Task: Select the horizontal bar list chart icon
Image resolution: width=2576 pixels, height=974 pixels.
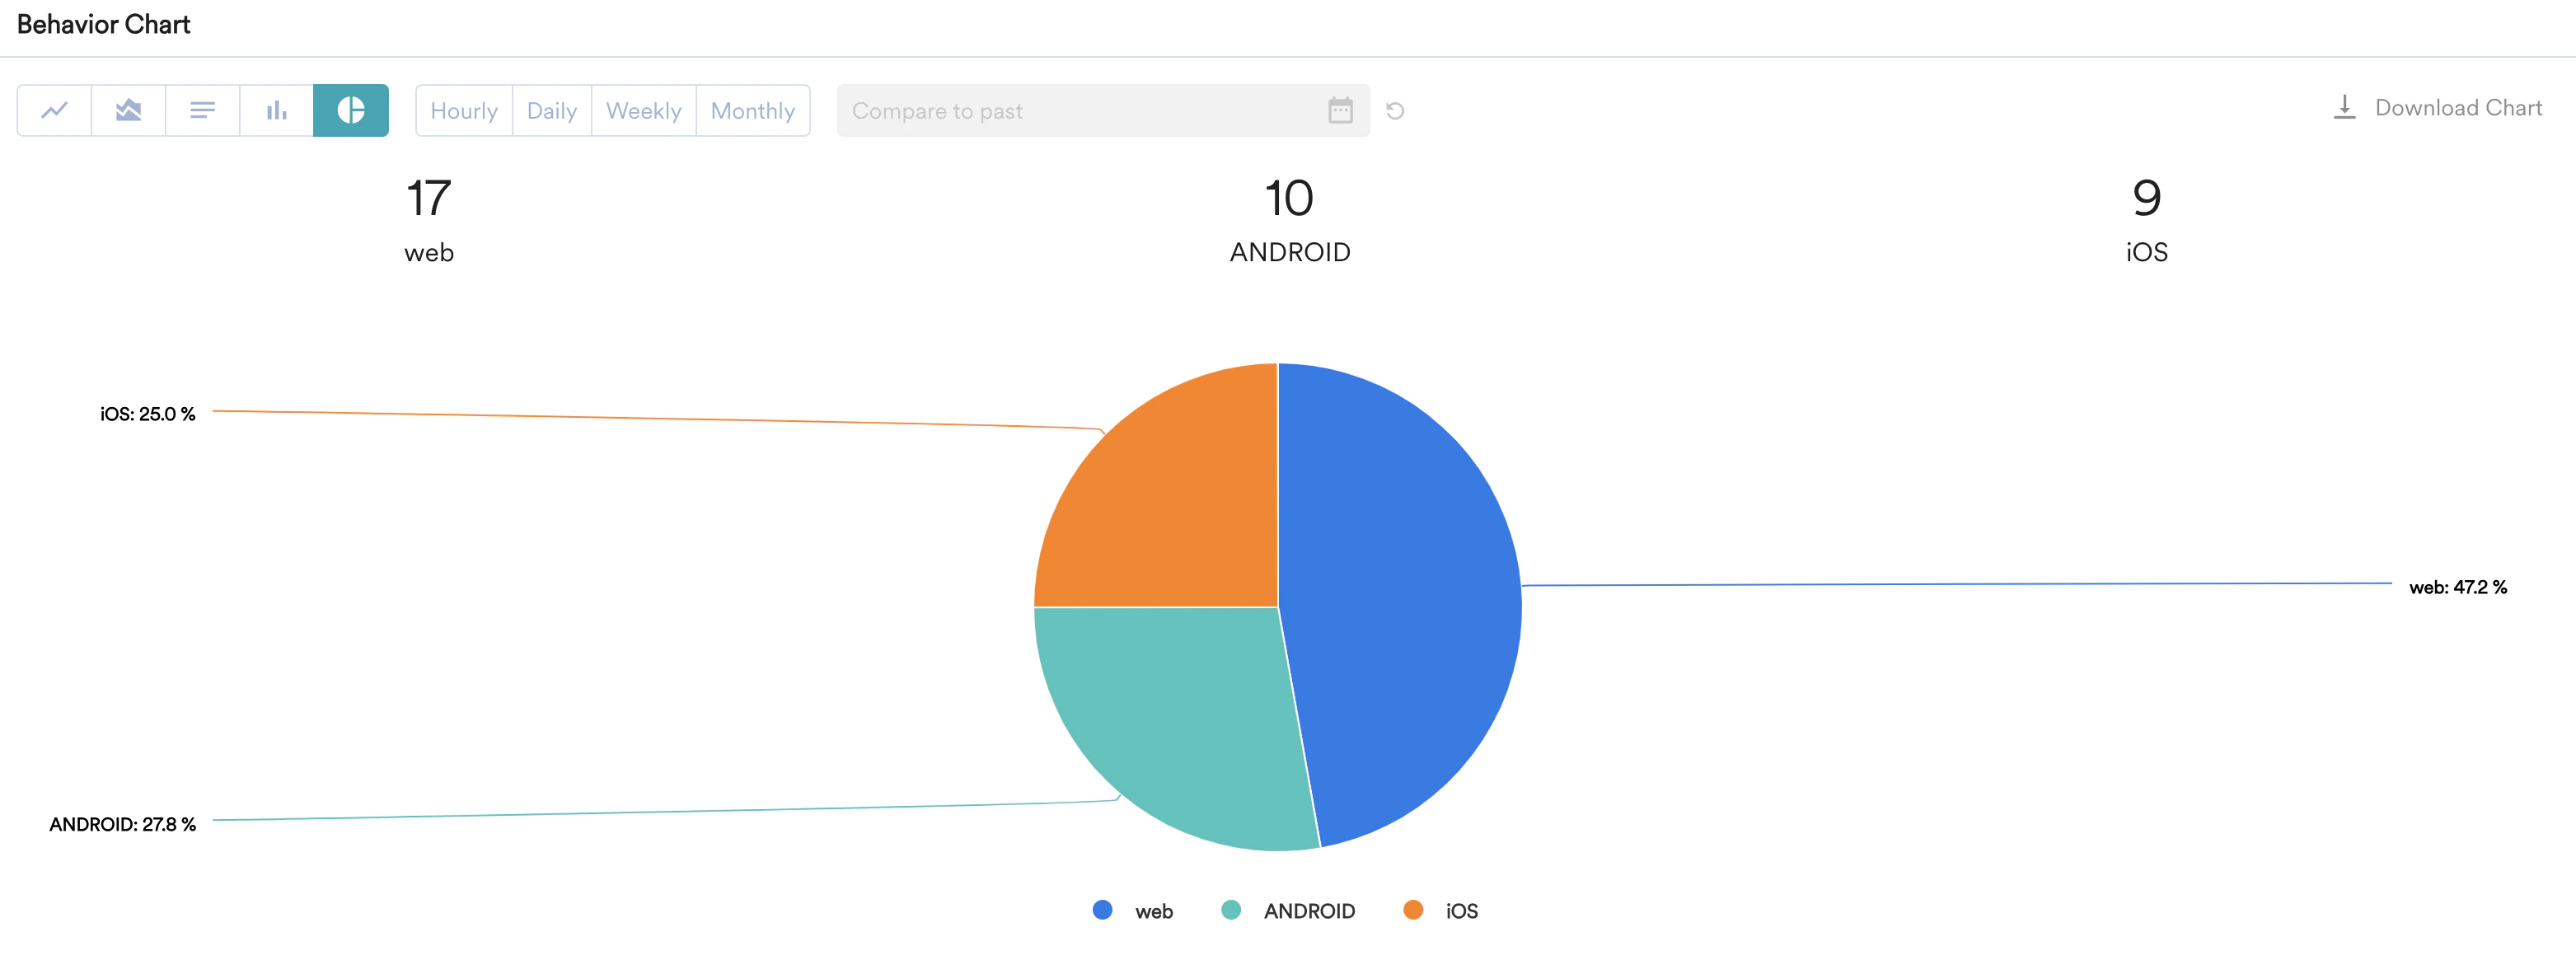Action: (x=203, y=110)
